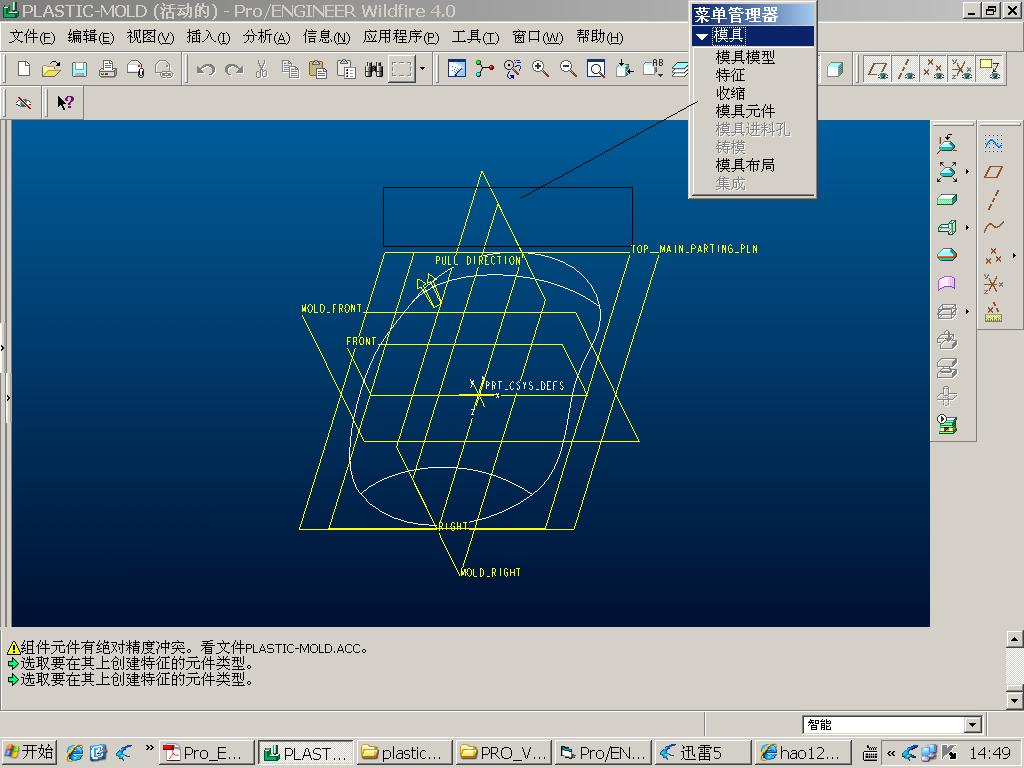The image size is (1024, 768).
Task: Click the mold part locate reference icon
Action: click(947, 144)
